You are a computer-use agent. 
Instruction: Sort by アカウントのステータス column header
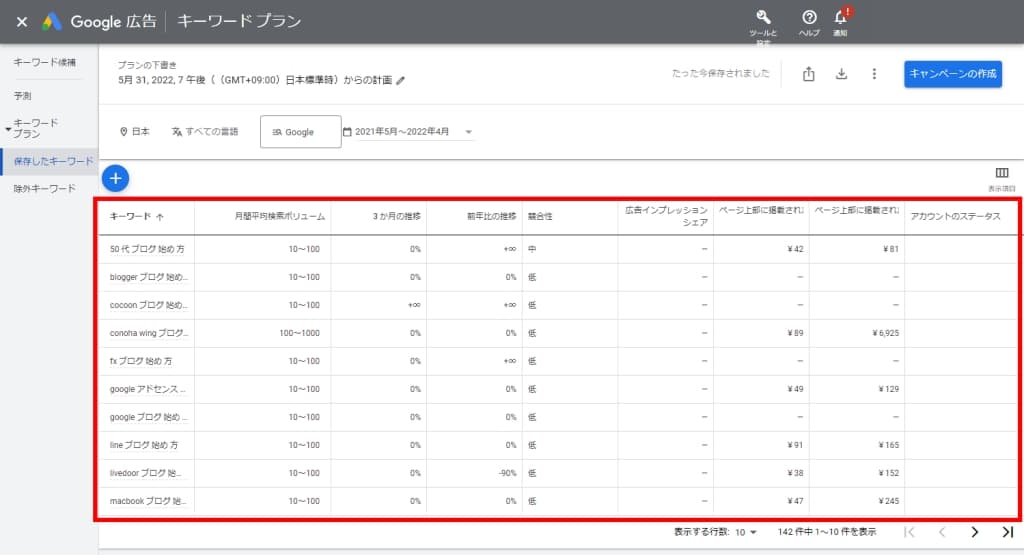click(955, 216)
